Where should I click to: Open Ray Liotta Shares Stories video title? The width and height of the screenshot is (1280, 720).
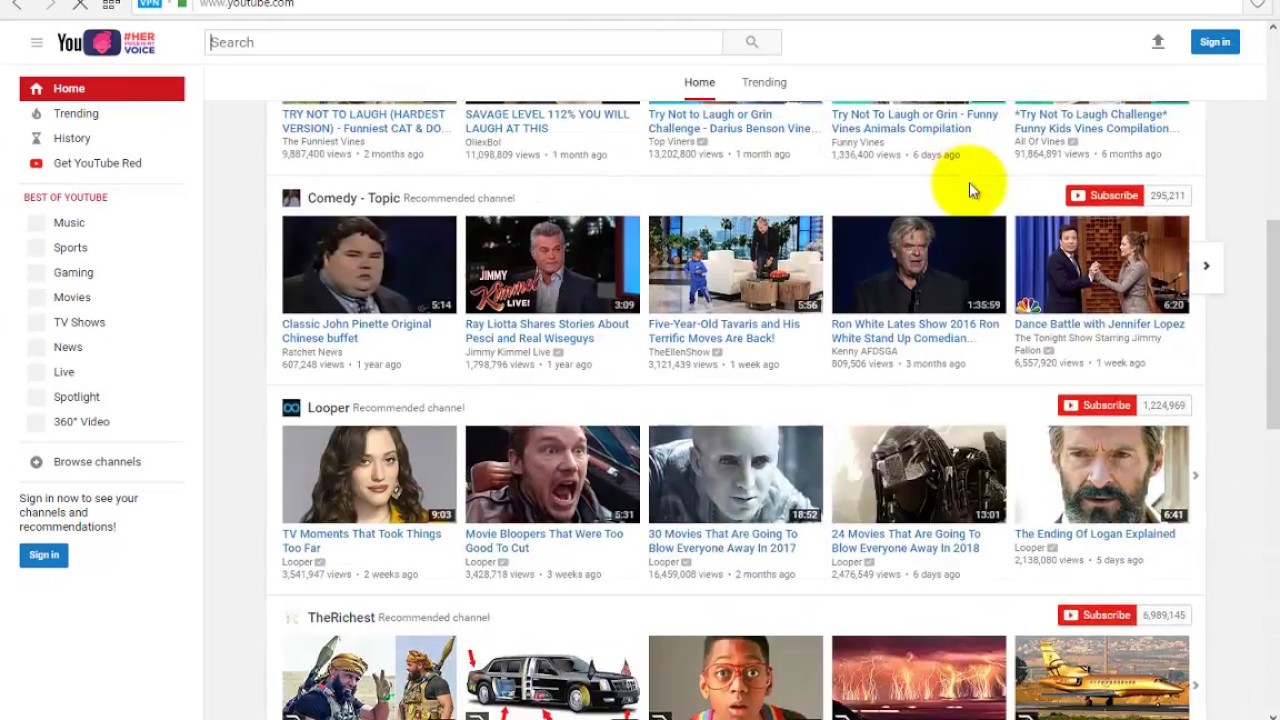tap(547, 331)
